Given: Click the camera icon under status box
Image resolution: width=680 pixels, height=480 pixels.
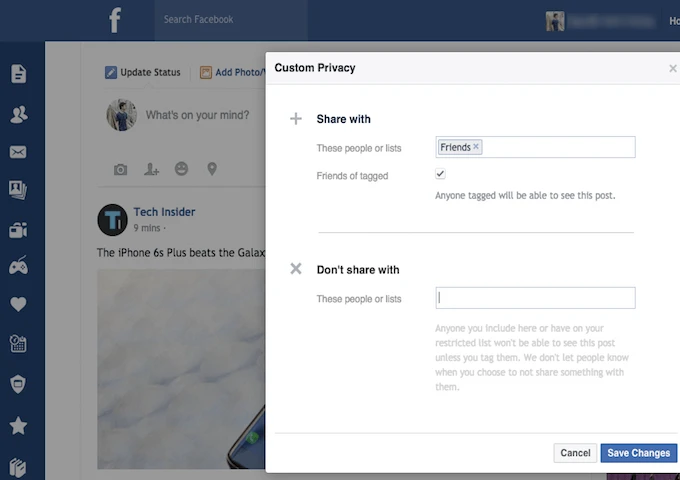Looking at the screenshot, I should (x=121, y=169).
